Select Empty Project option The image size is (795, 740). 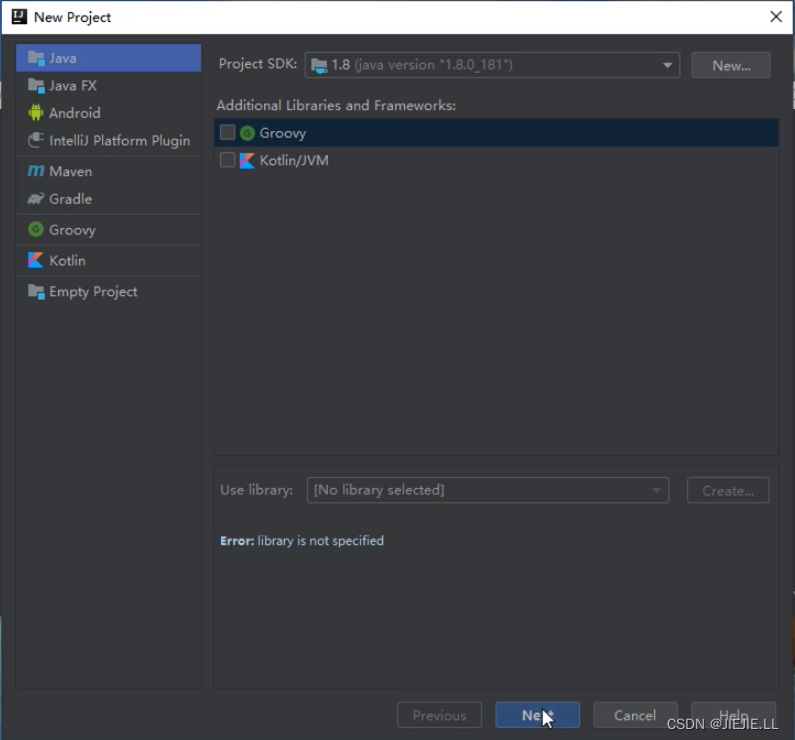pos(109,291)
